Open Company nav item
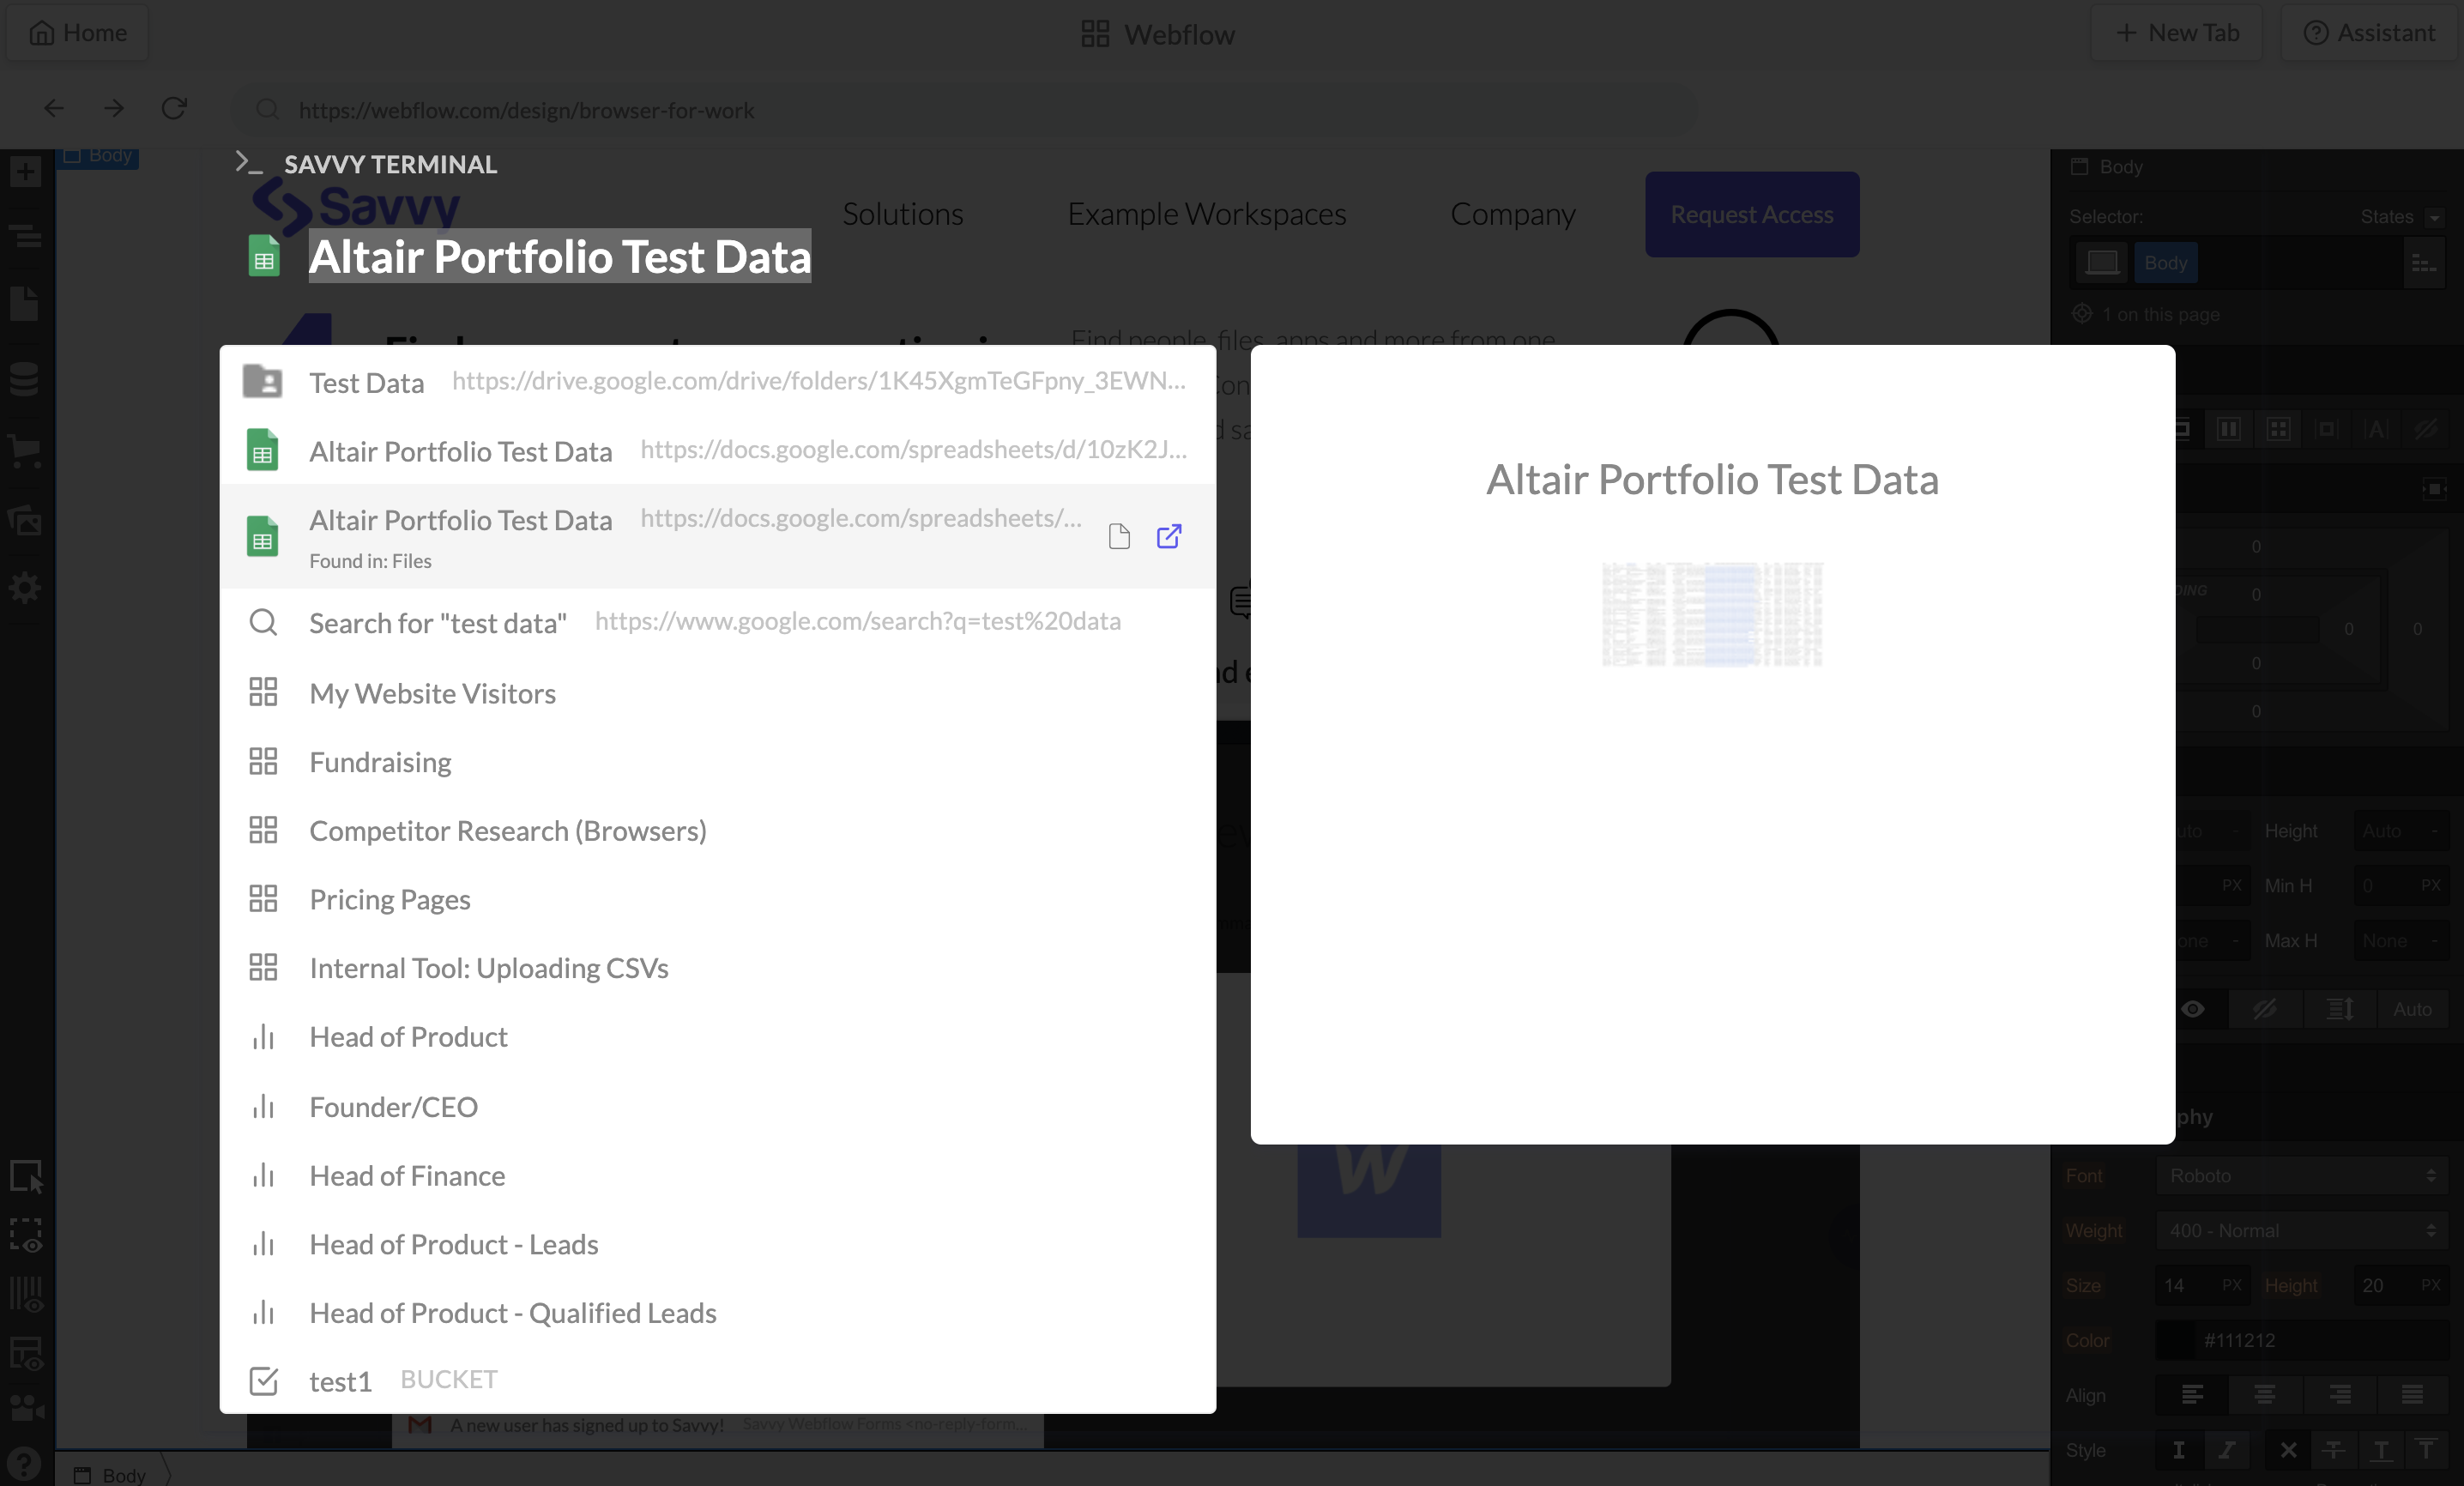 point(1512,214)
